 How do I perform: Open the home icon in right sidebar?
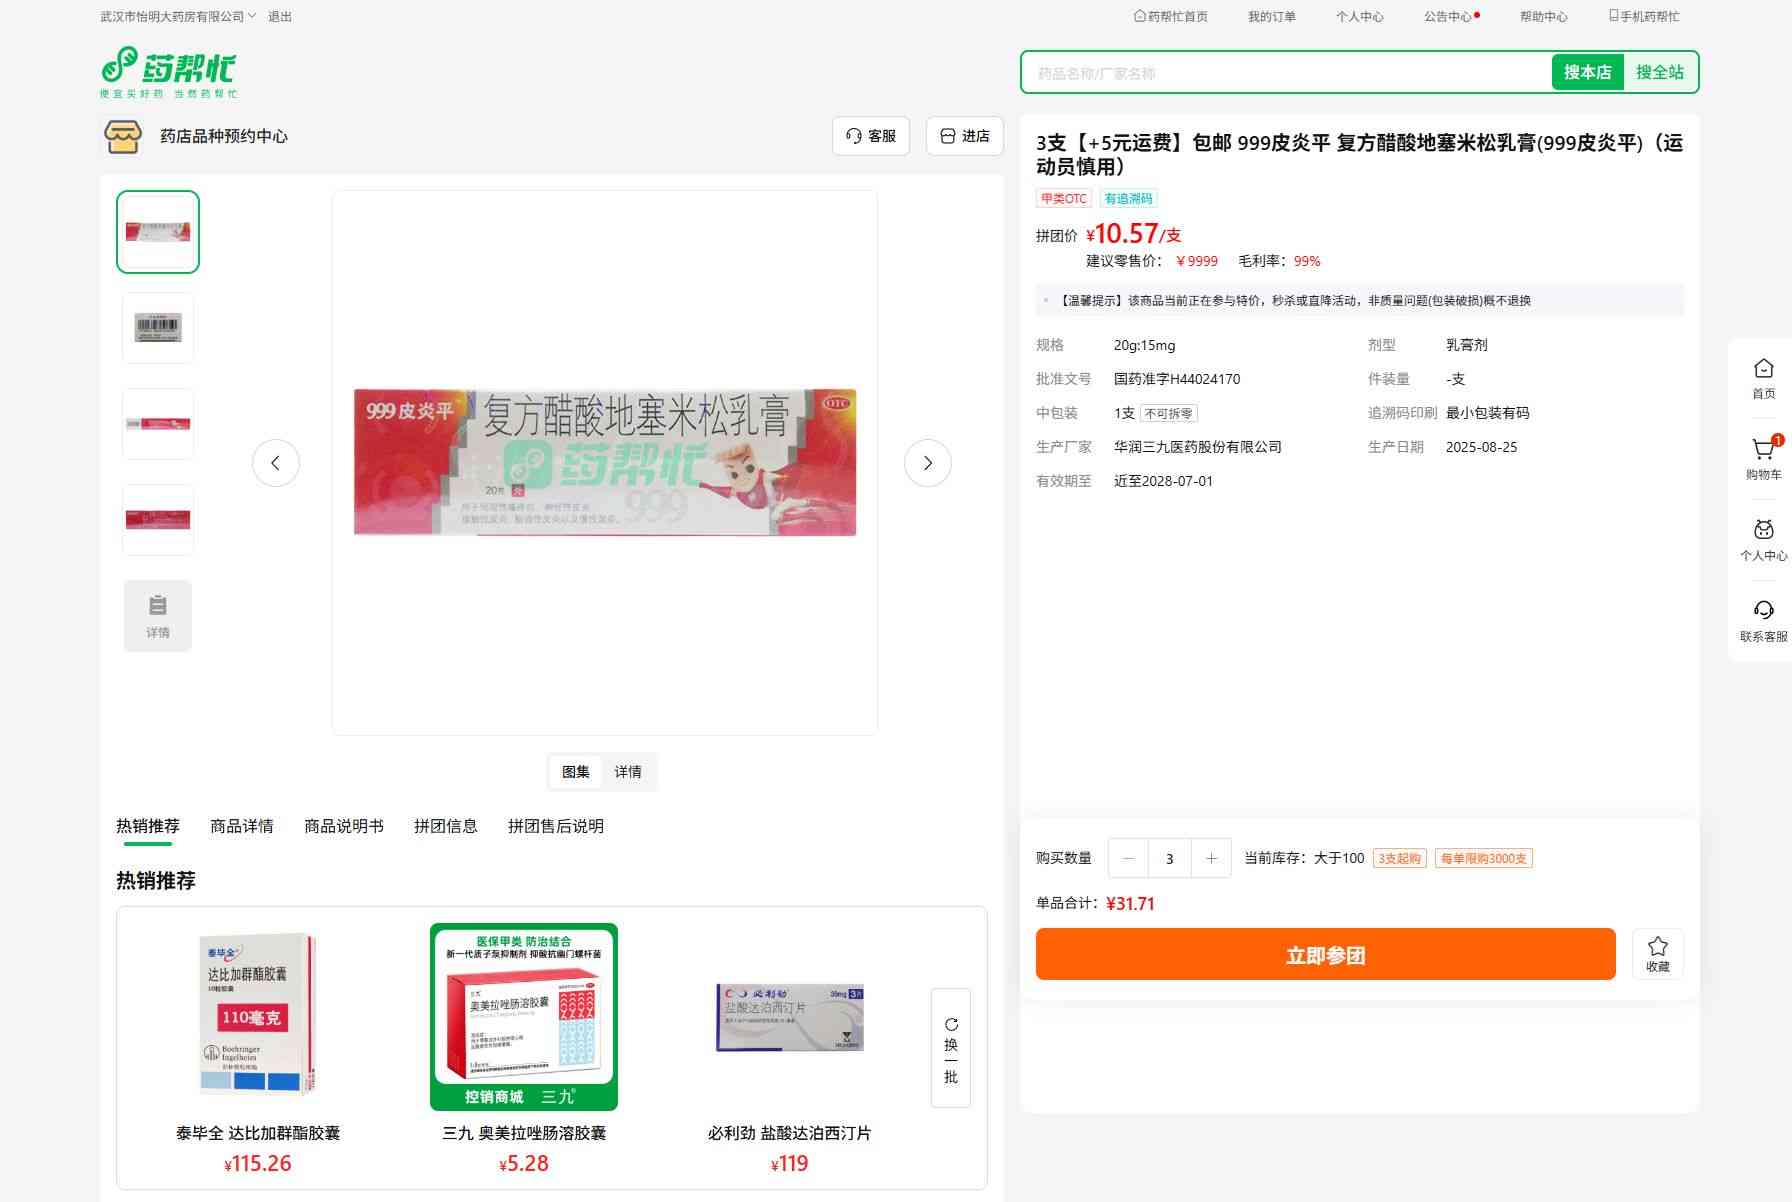coord(1763,370)
